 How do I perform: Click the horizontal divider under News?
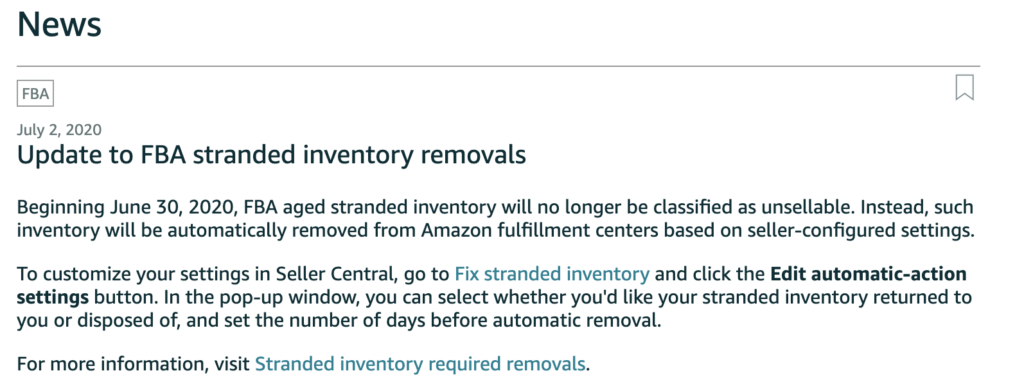498,66
